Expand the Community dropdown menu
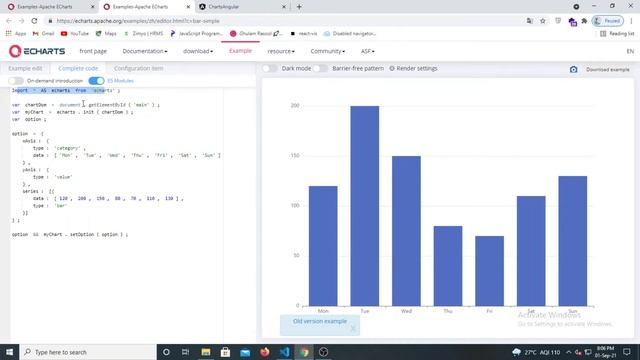Screen dimensions: 640x360 (328, 51)
